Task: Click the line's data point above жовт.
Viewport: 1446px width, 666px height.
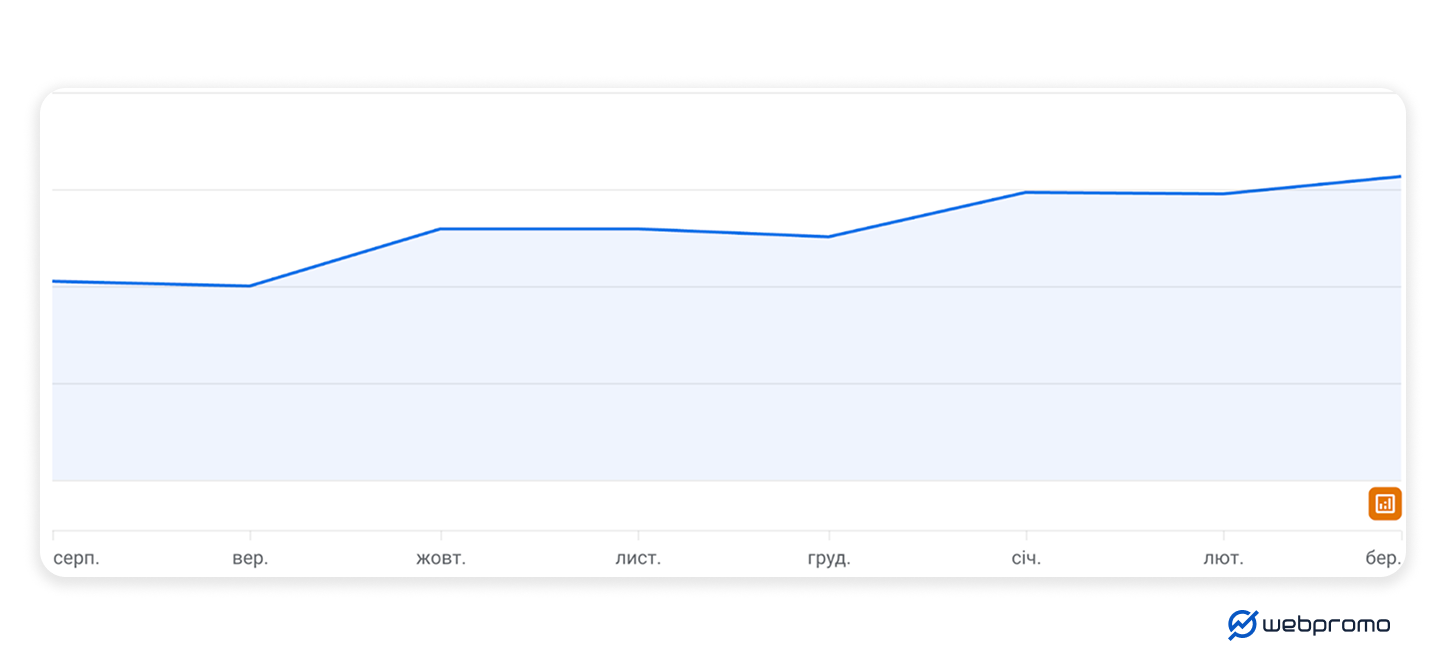Action: click(x=441, y=229)
